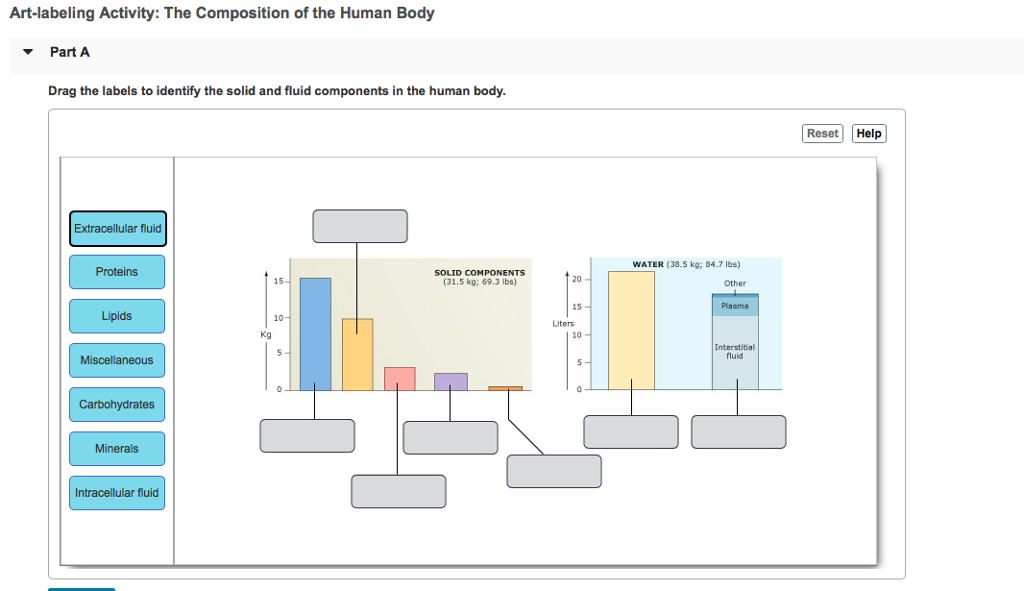Click the teal bar below the activity panel
Image resolution: width=1024 pixels, height=591 pixels.
click(x=82, y=590)
